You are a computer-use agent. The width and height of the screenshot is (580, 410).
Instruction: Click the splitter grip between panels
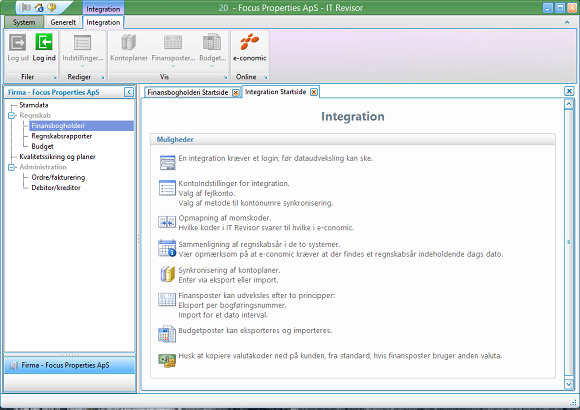(x=139, y=239)
